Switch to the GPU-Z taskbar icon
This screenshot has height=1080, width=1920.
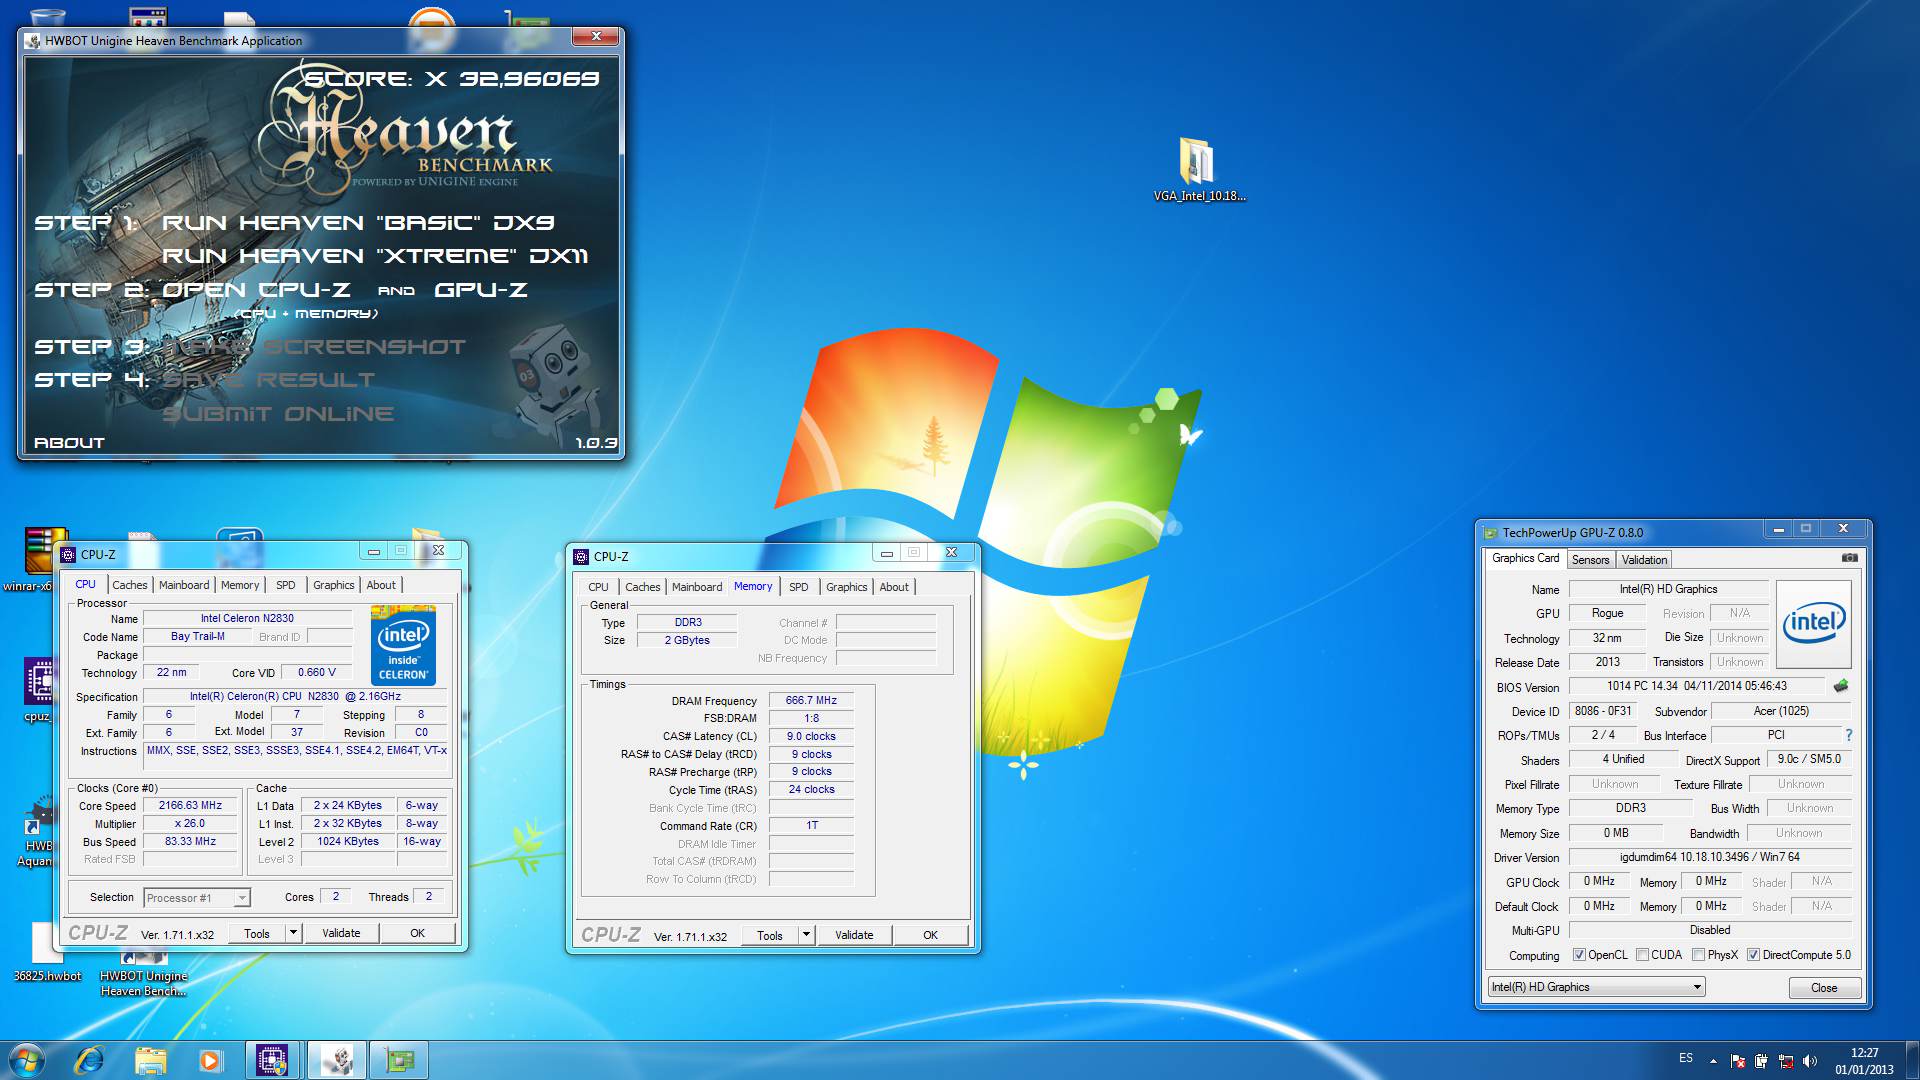(x=399, y=1060)
